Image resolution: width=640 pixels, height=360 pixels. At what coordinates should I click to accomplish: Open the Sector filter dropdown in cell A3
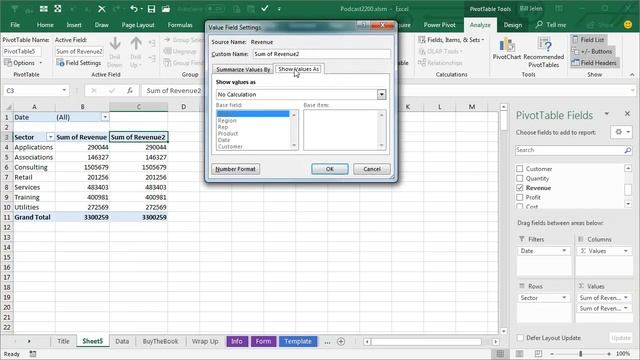coord(51,137)
